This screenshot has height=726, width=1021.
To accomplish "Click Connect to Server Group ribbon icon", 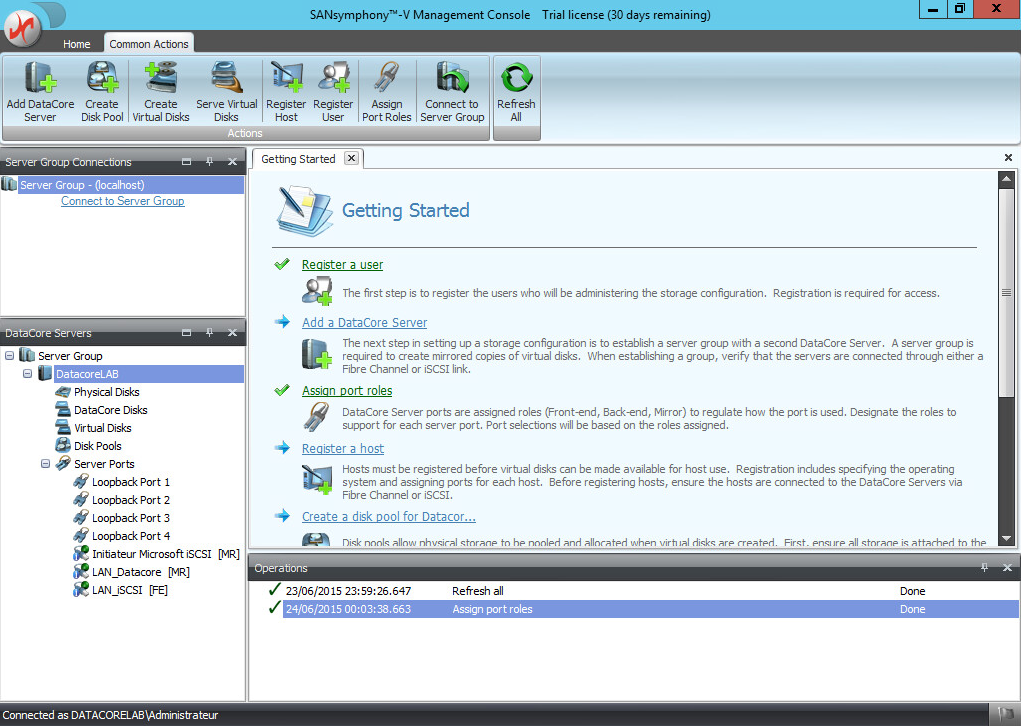I will pyautogui.click(x=452, y=79).
